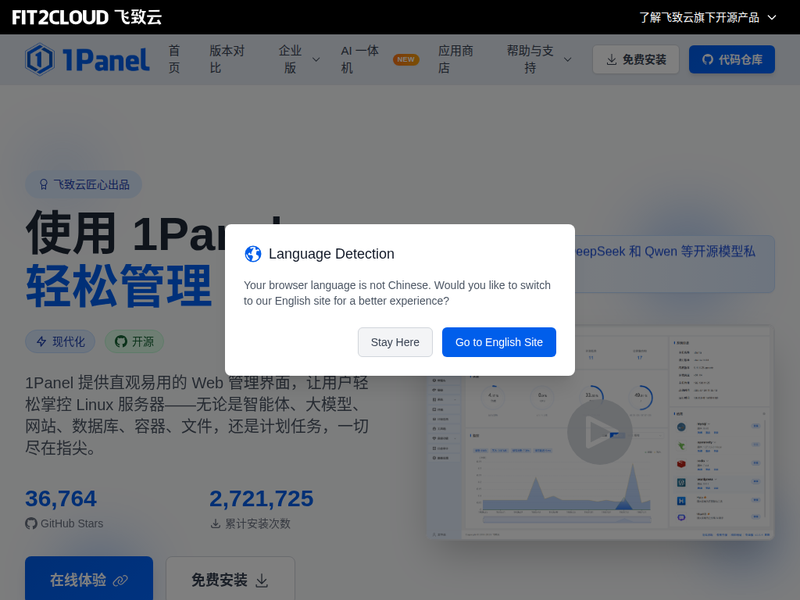Click Go to English Site button
Viewport: 800px width, 600px height.
tap(498, 342)
